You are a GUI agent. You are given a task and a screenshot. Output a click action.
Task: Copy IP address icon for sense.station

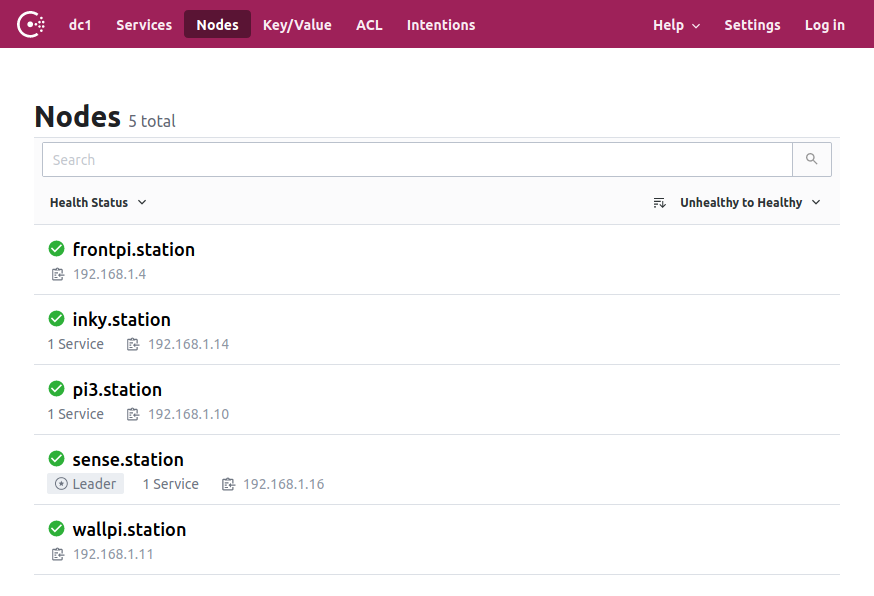228,484
